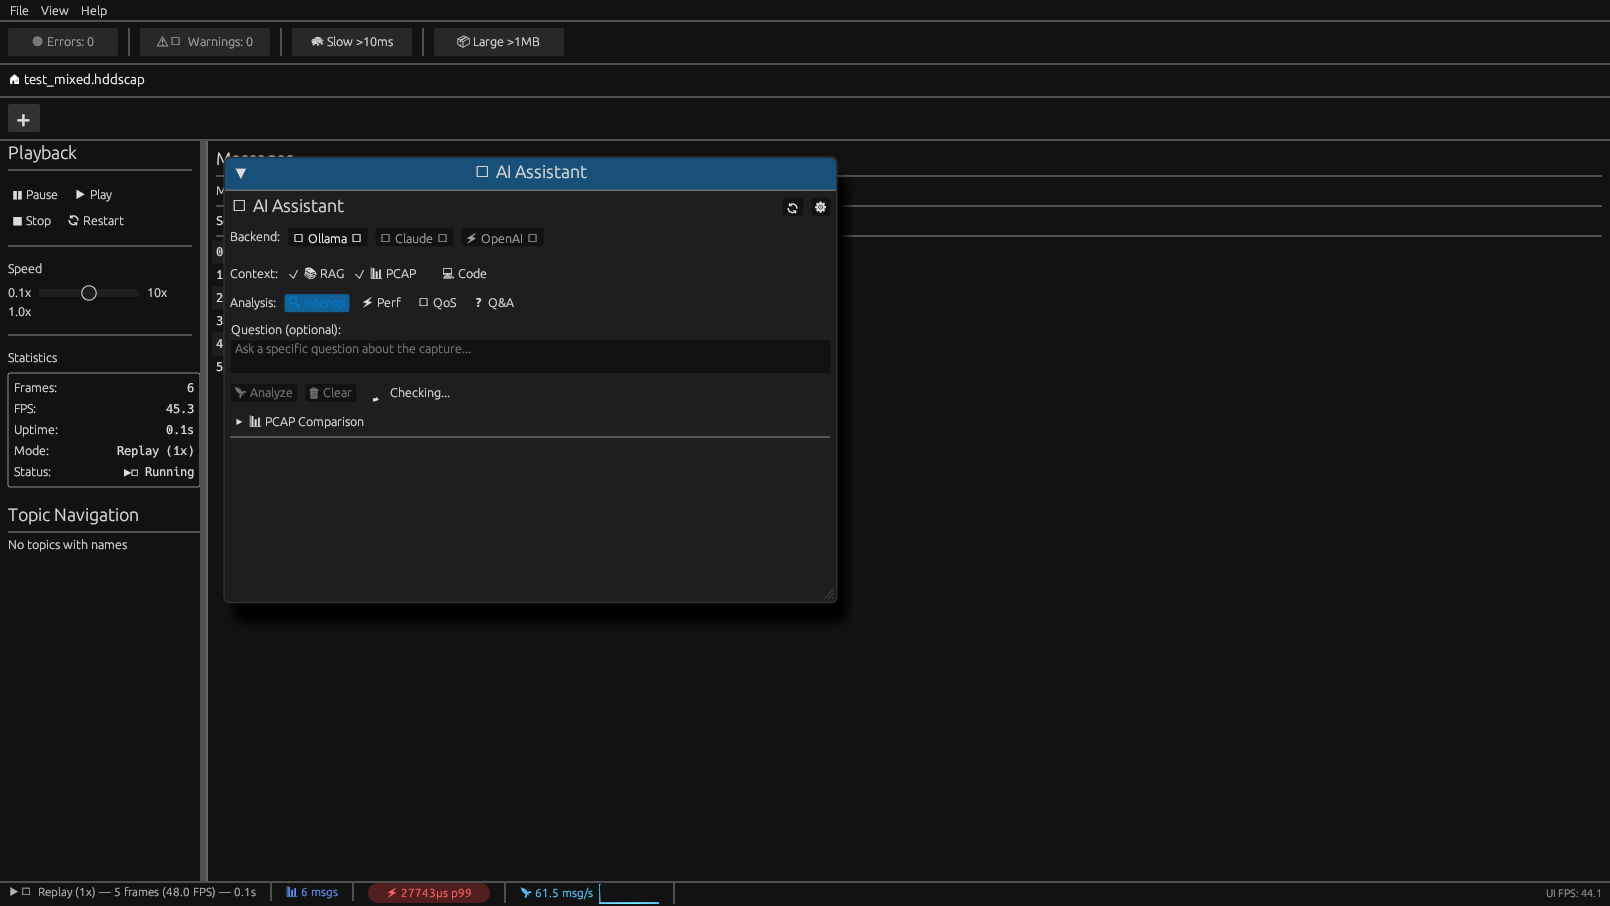Click the 27743µs p99 latency indicator

tap(429, 892)
